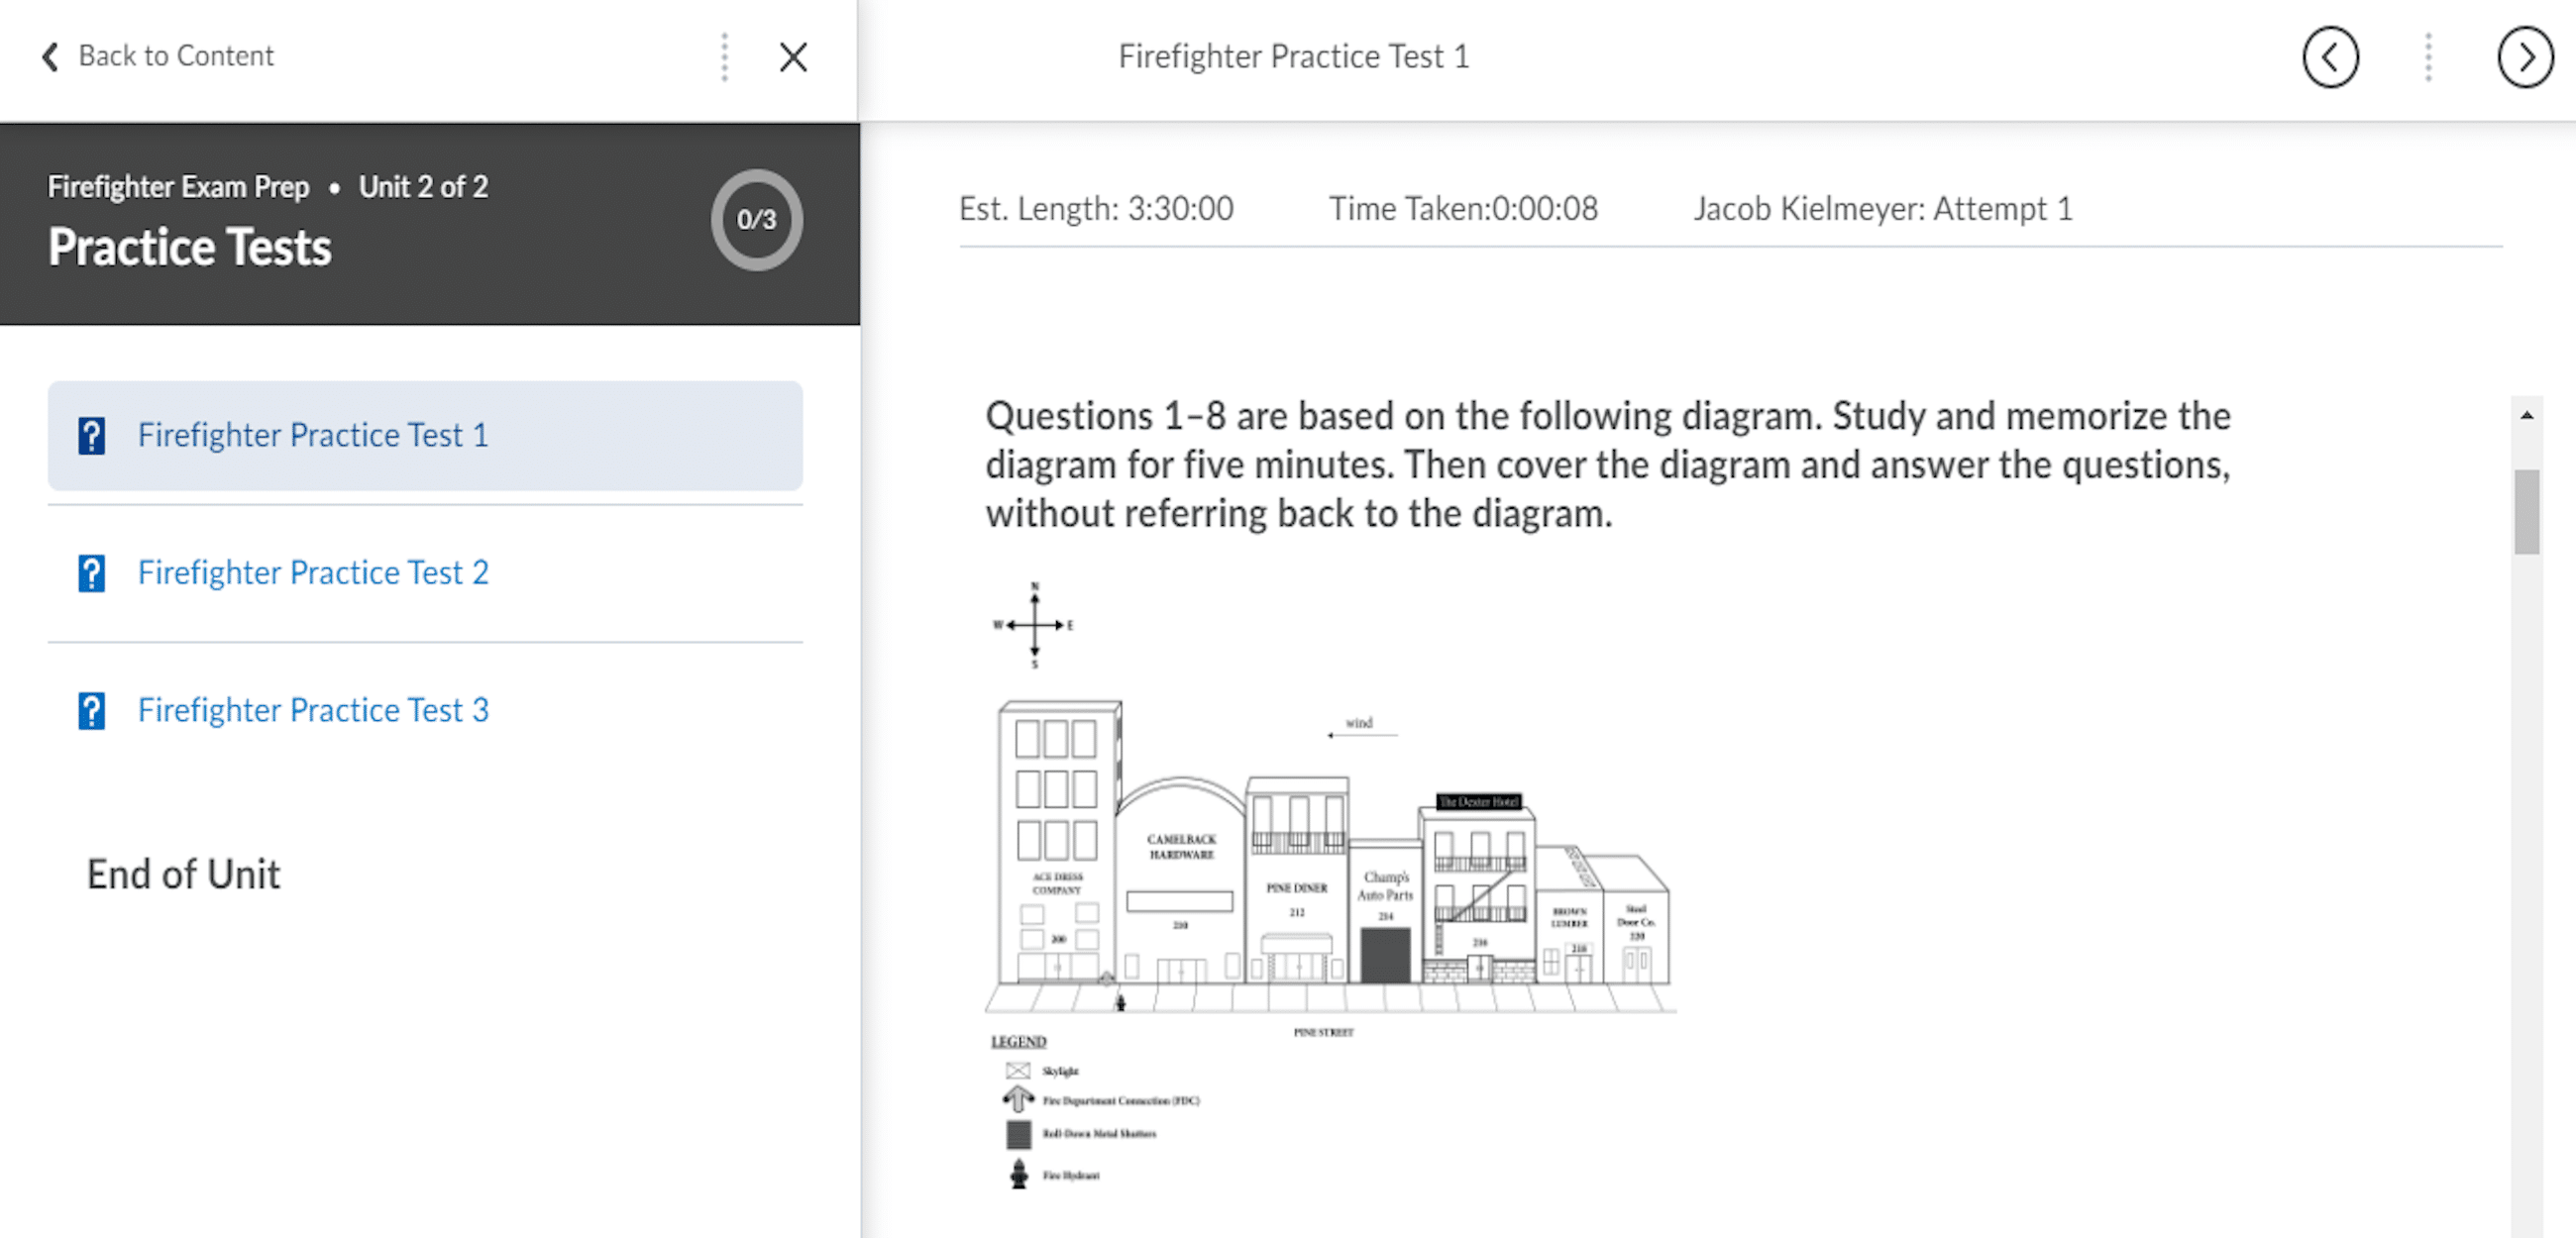Close the current practice test view

794,55
